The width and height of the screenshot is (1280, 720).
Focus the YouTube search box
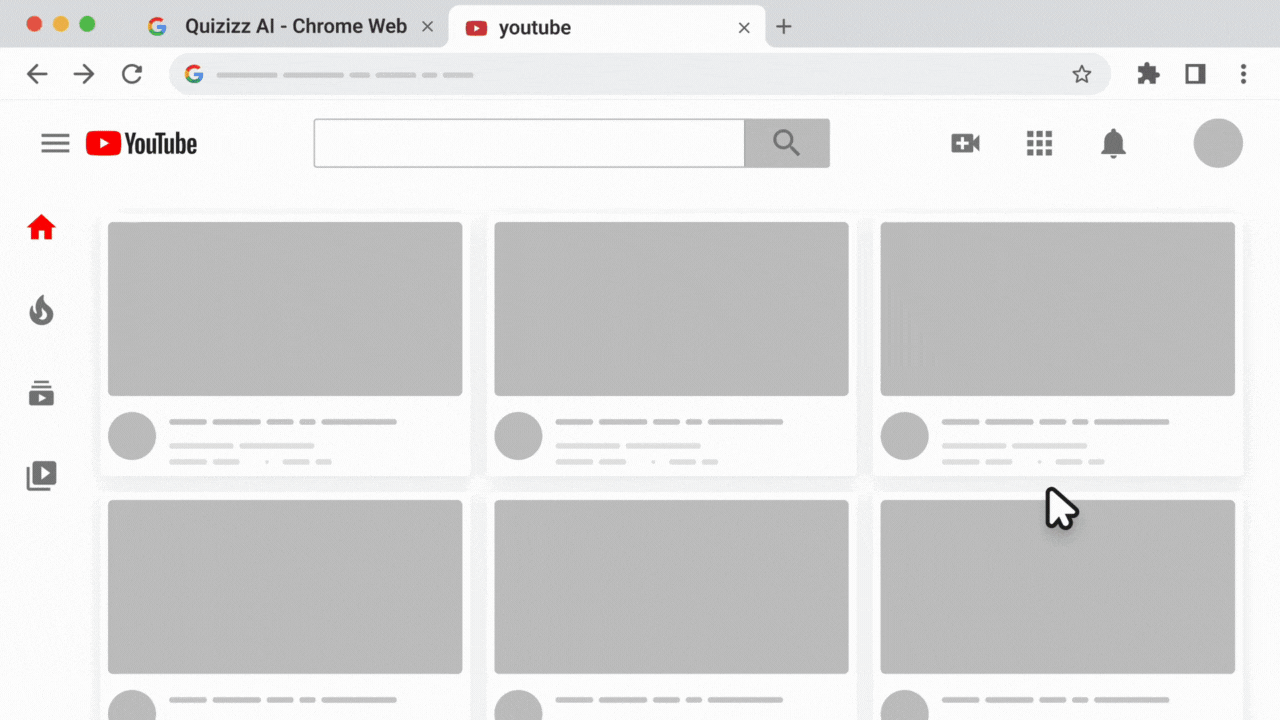tap(529, 143)
